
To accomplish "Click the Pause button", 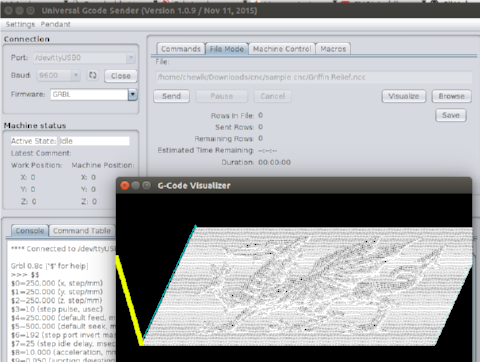I will coord(222,96).
